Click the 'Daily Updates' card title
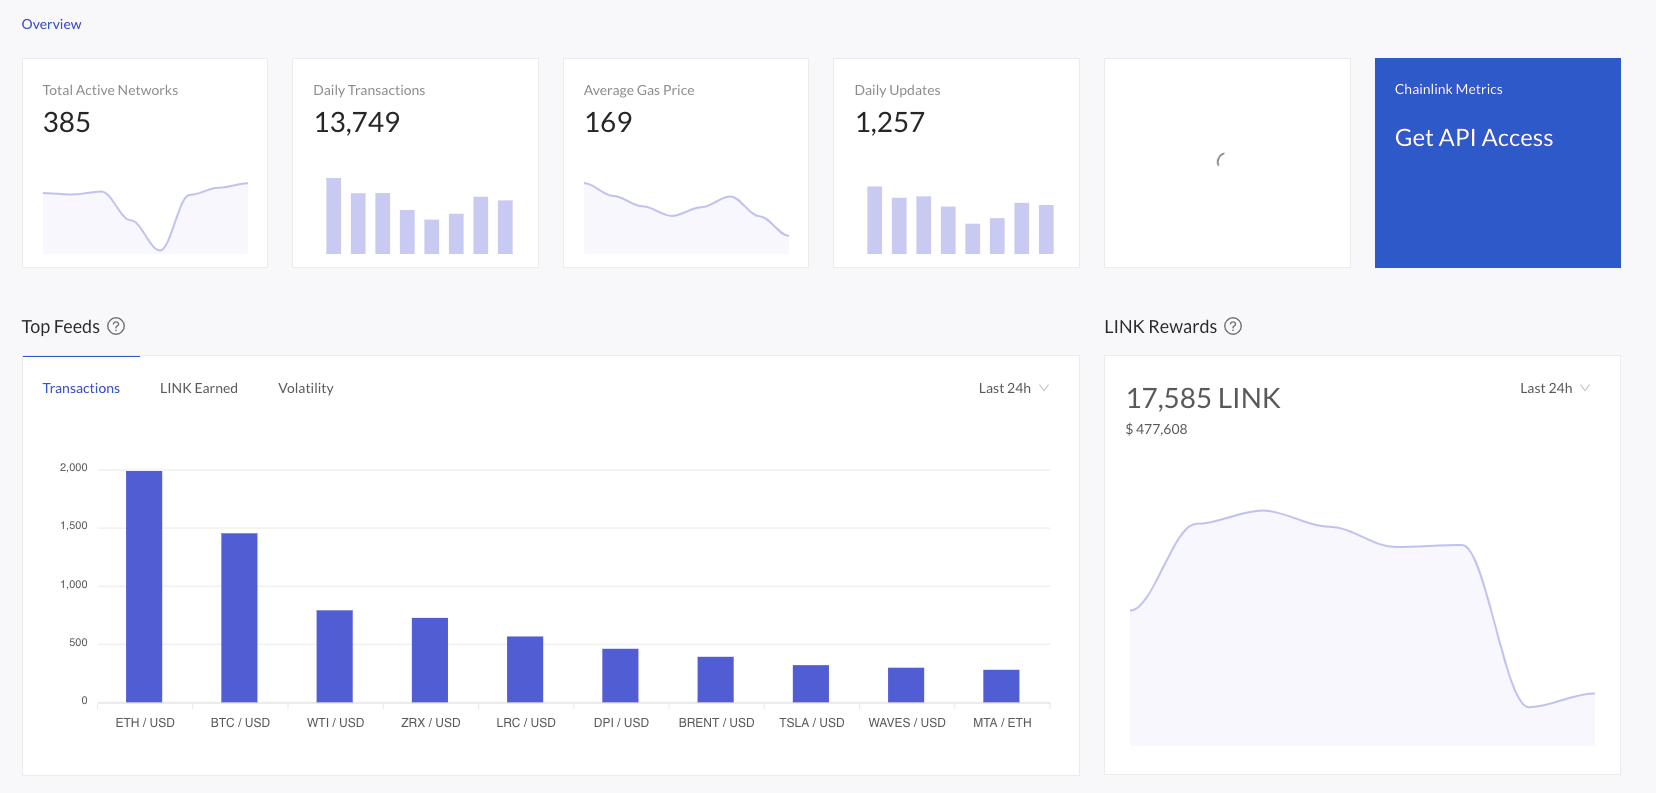The image size is (1656, 793). [897, 90]
